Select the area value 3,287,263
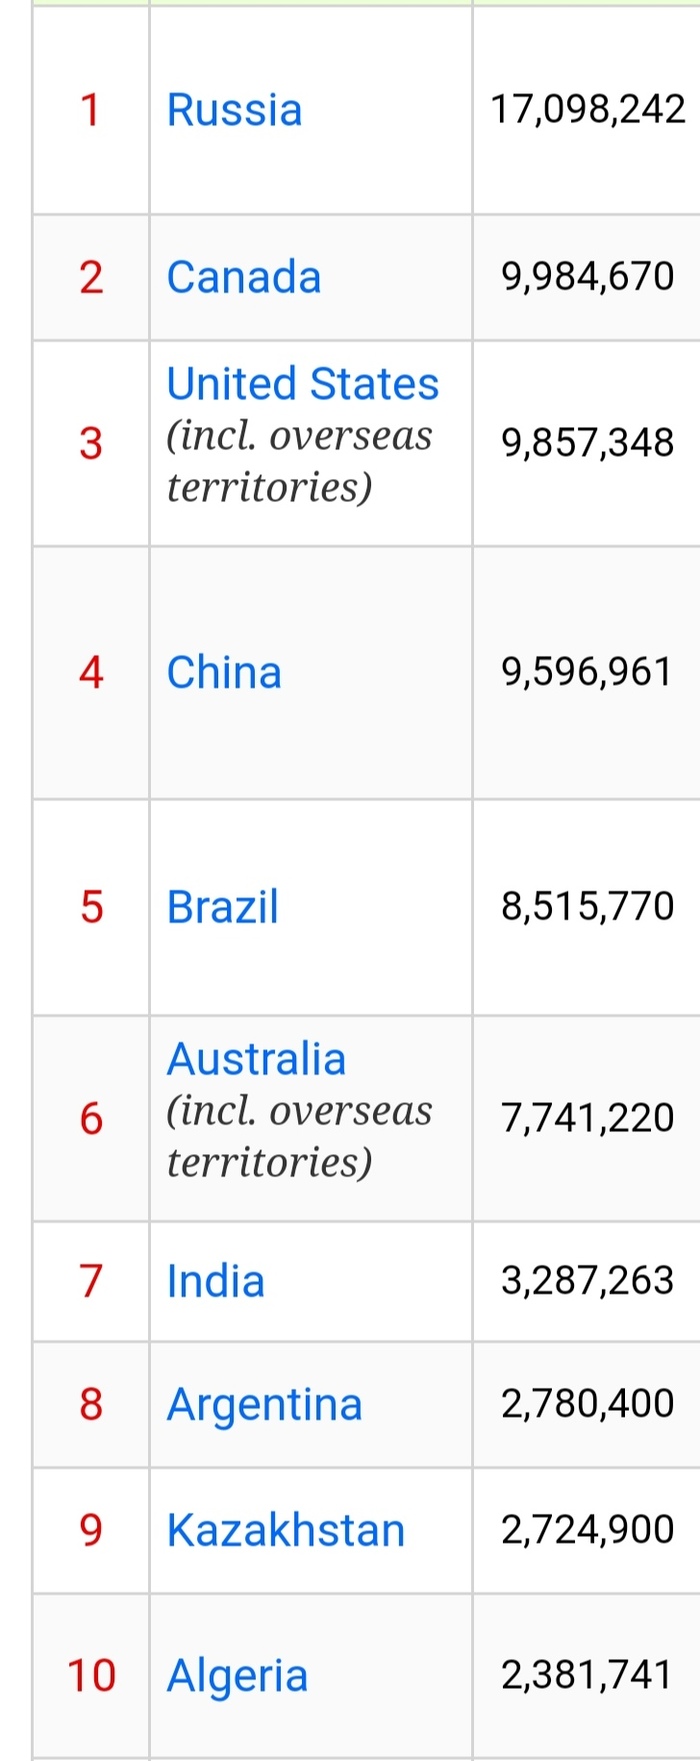The image size is (700, 1761). tap(588, 1281)
